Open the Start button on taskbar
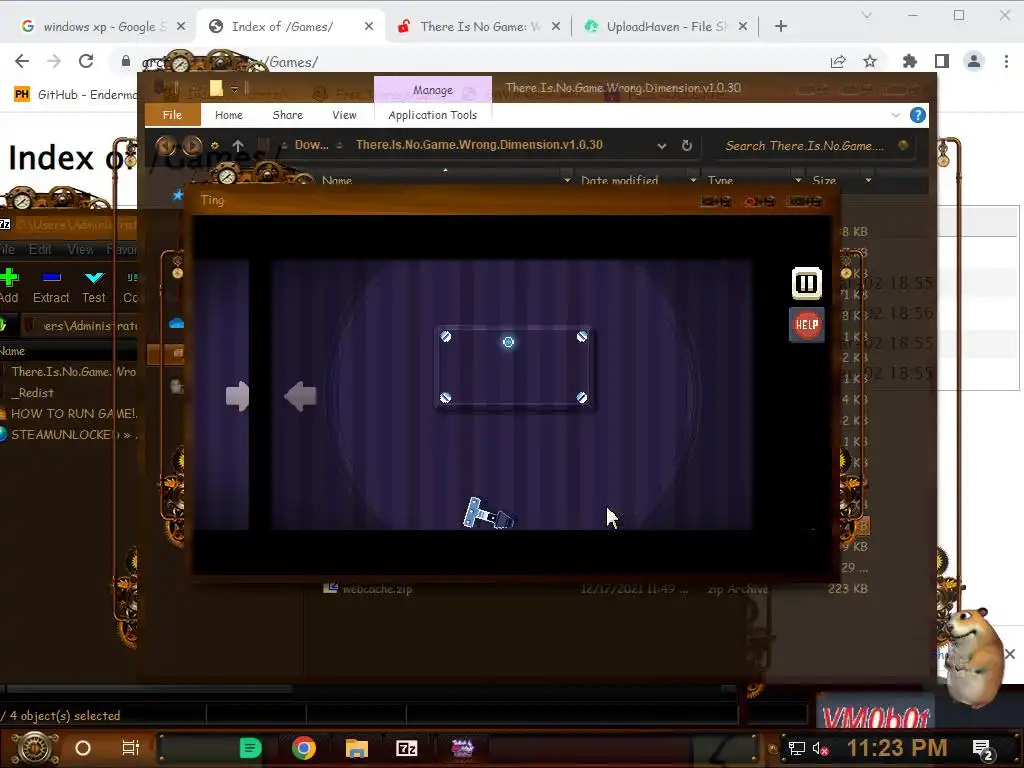 (36, 748)
